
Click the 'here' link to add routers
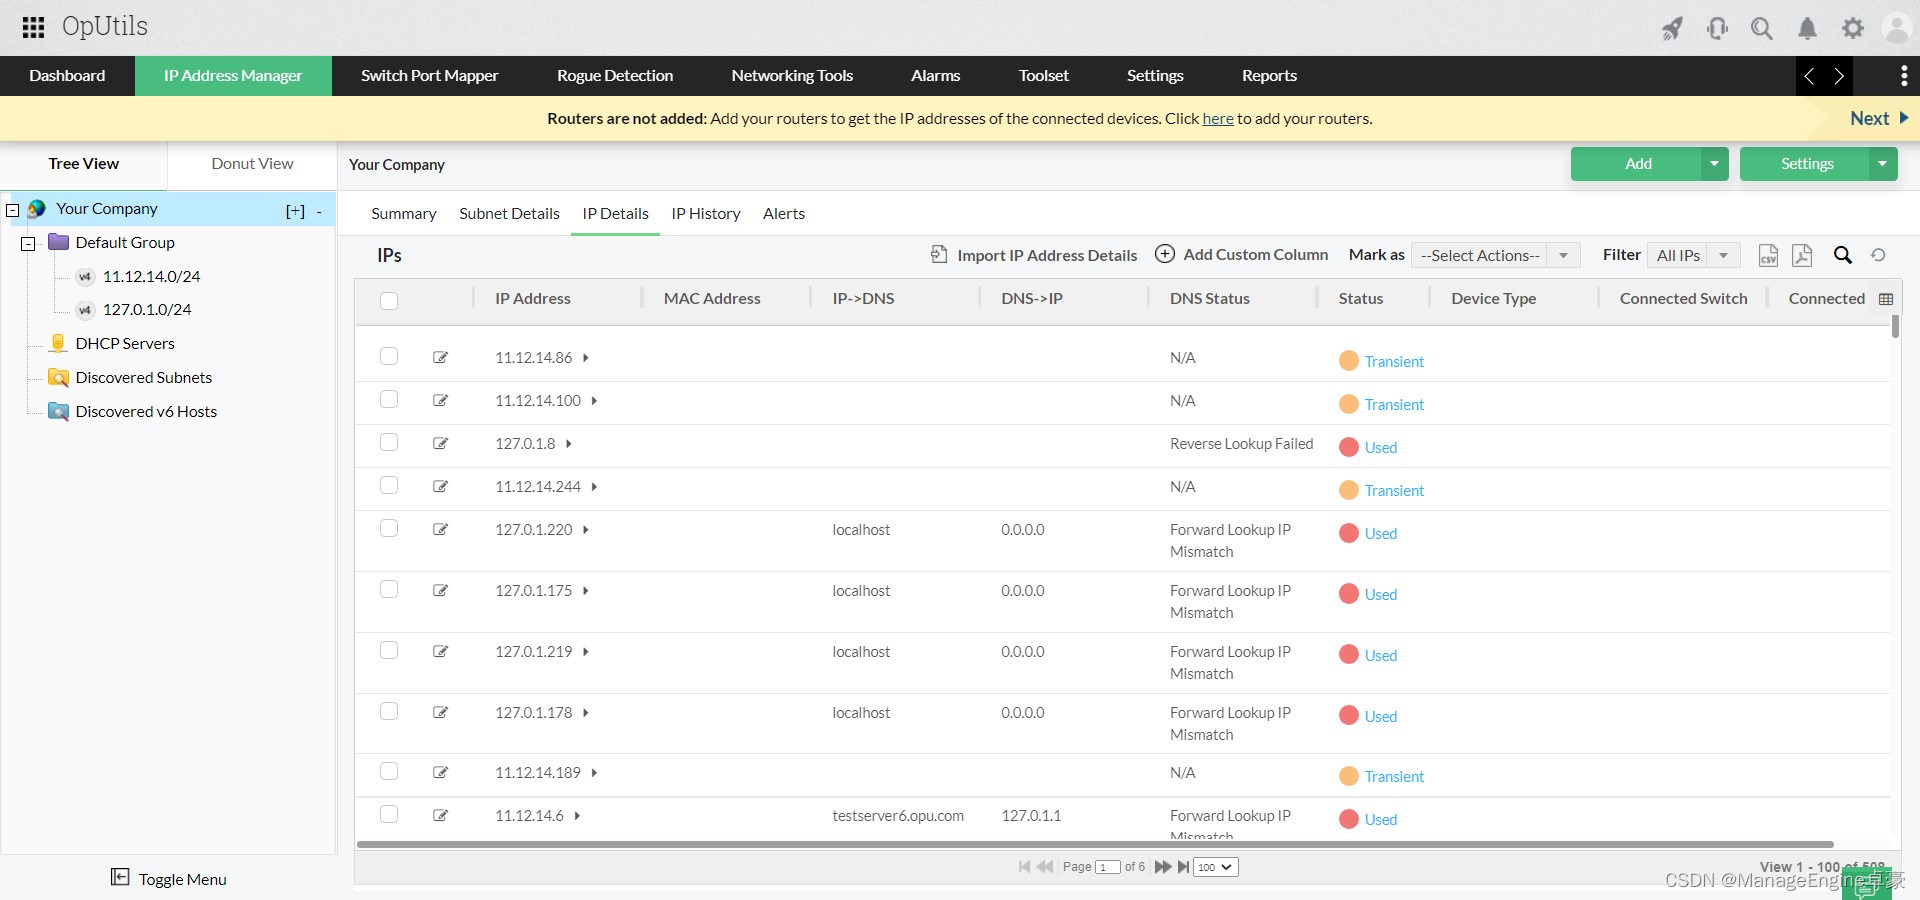click(1218, 119)
